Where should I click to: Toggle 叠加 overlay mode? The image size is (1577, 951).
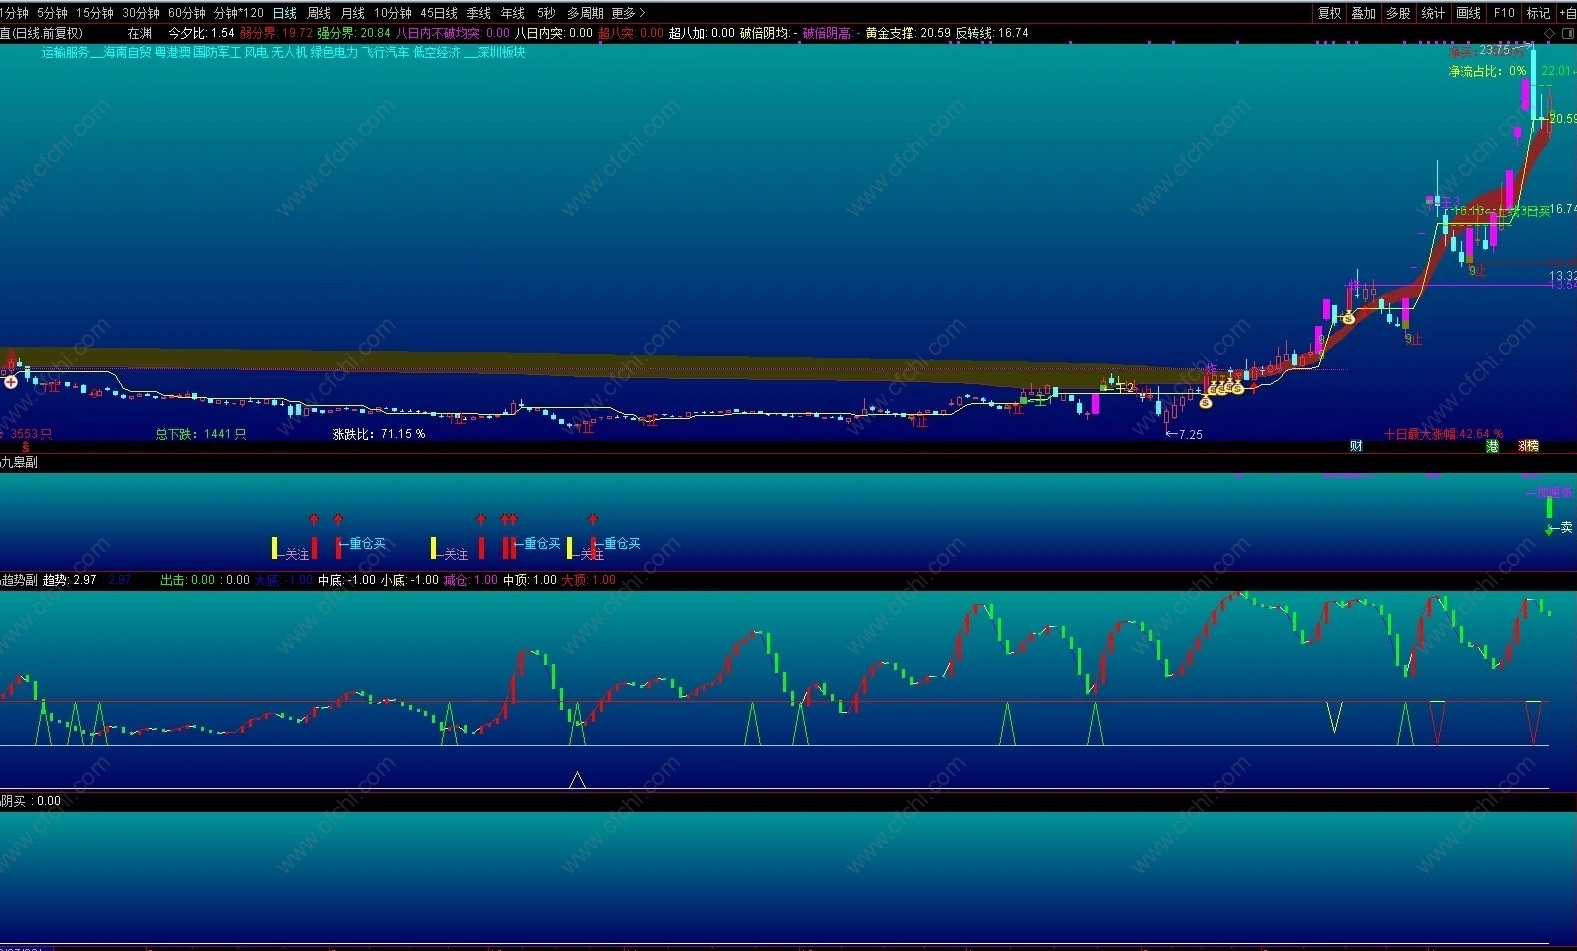[x=1363, y=13]
